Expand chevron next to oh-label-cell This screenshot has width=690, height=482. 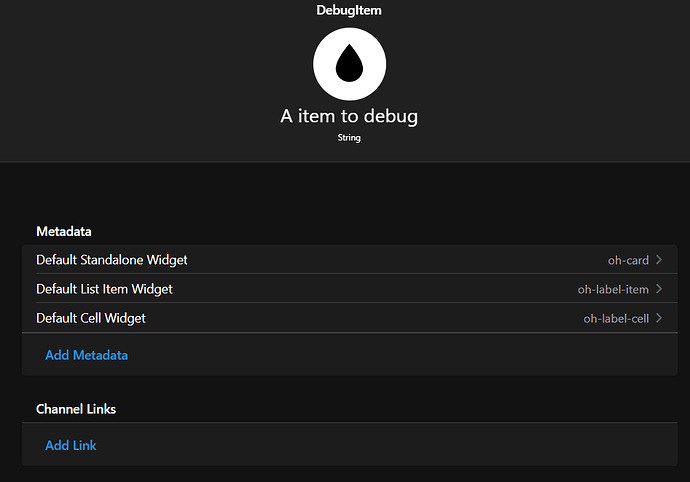[x=659, y=318]
